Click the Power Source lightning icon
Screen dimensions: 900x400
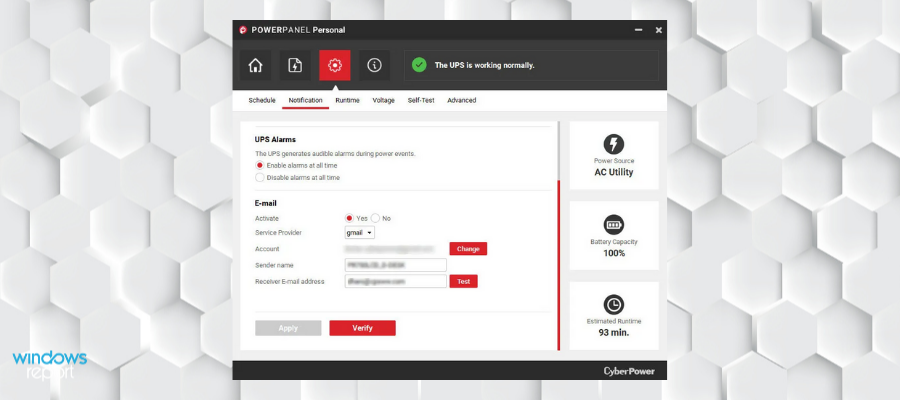[614, 144]
